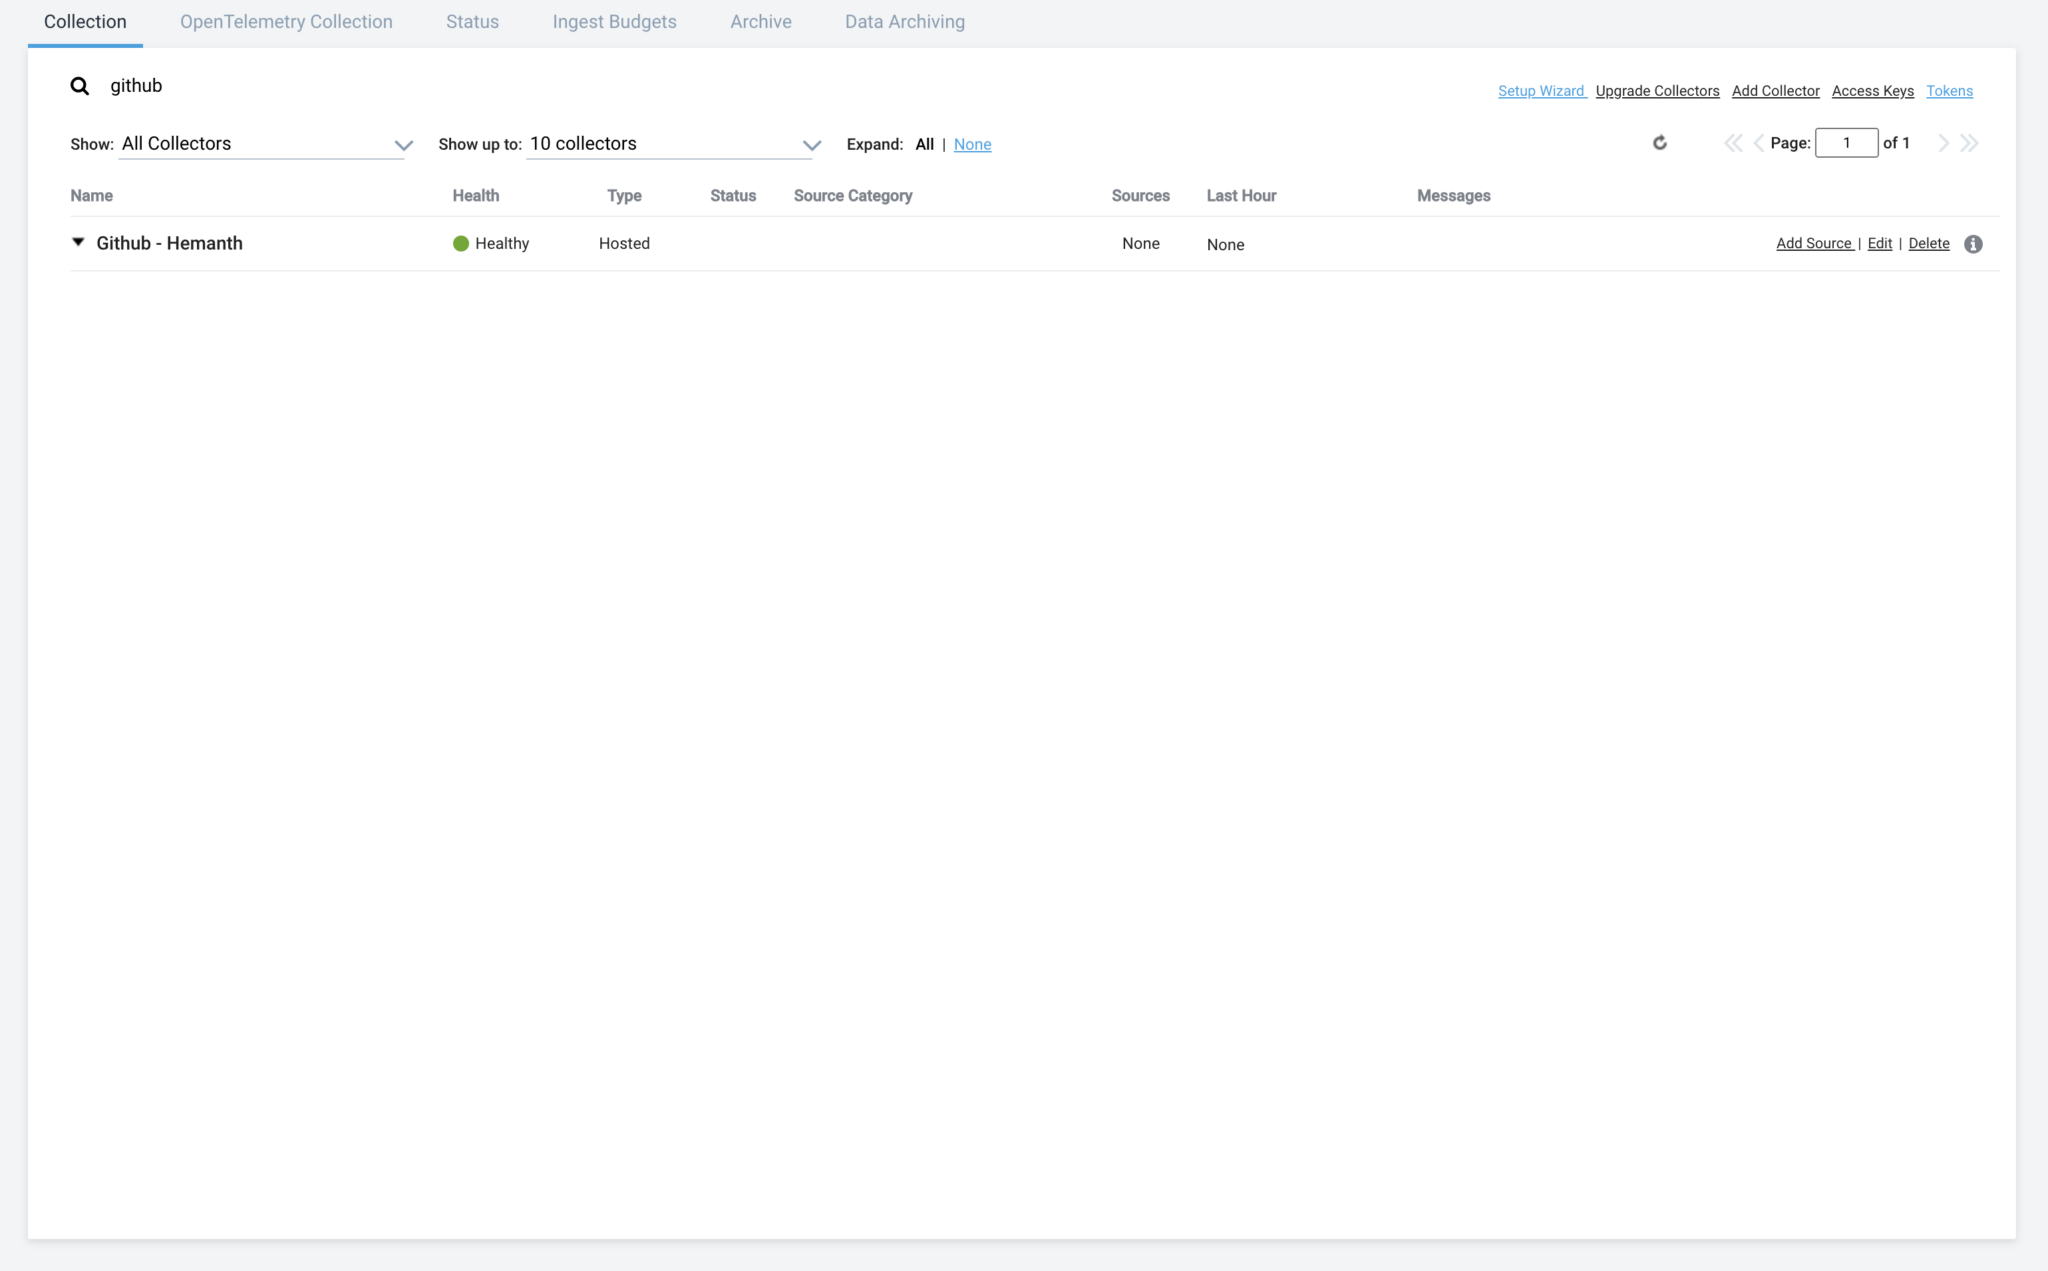Delete the Github - Hemanth collector

click(x=1929, y=244)
